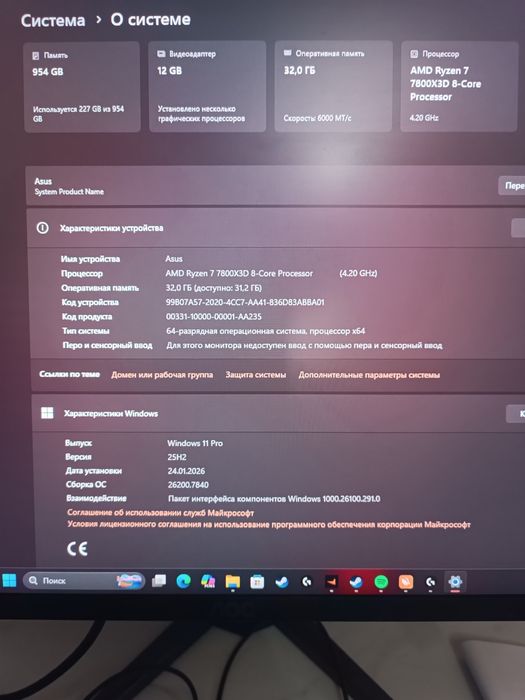Click the search magnifier icon in taskbar
Screen dimensions: 525x700
point(33,580)
